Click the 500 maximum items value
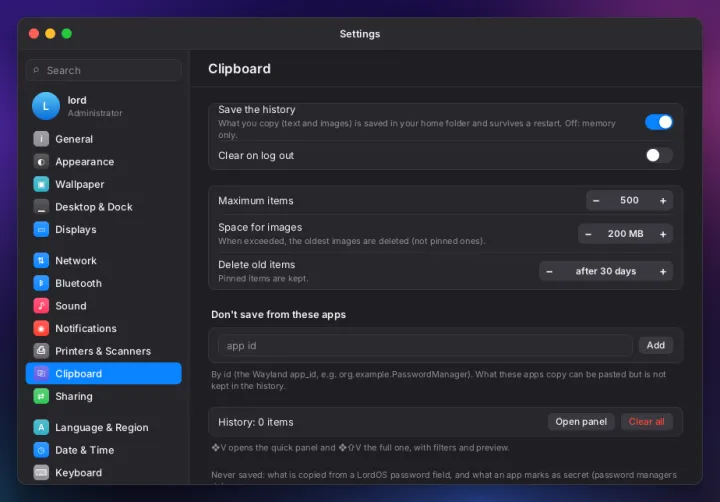The height and width of the screenshot is (502, 720). [629, 200]
